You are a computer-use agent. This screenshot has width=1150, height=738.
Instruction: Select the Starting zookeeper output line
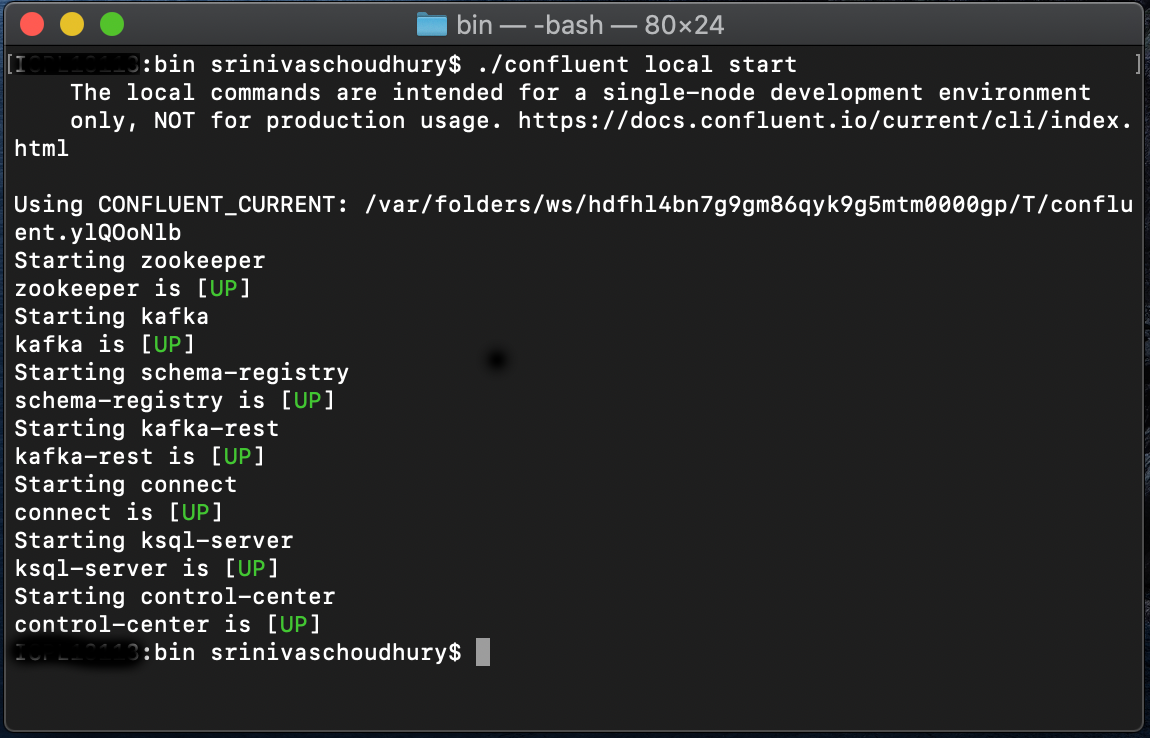[x=139, y=260]
